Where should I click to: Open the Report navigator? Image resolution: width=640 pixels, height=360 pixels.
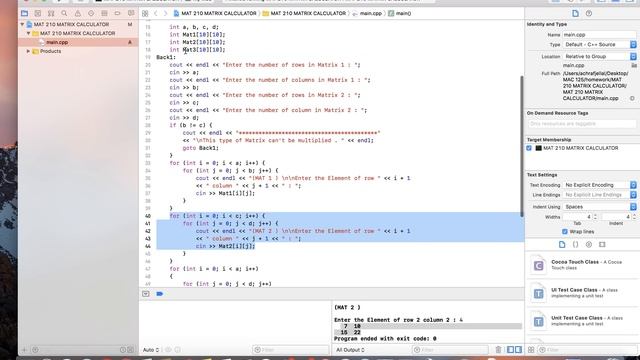tap(131, 13)
